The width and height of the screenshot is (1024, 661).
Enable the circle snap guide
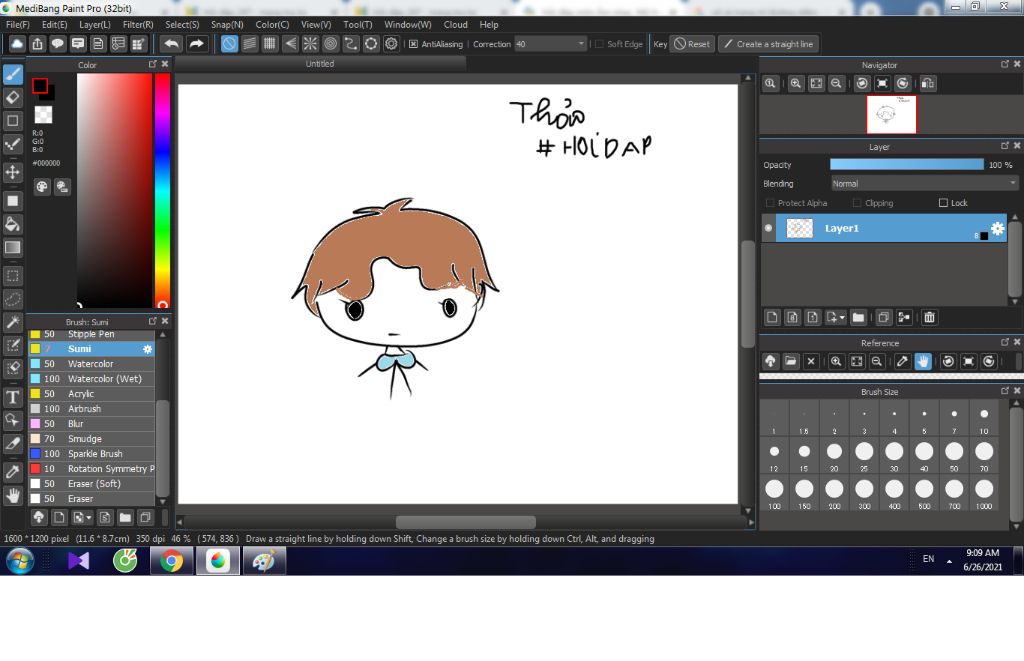(x=330, y=44)
